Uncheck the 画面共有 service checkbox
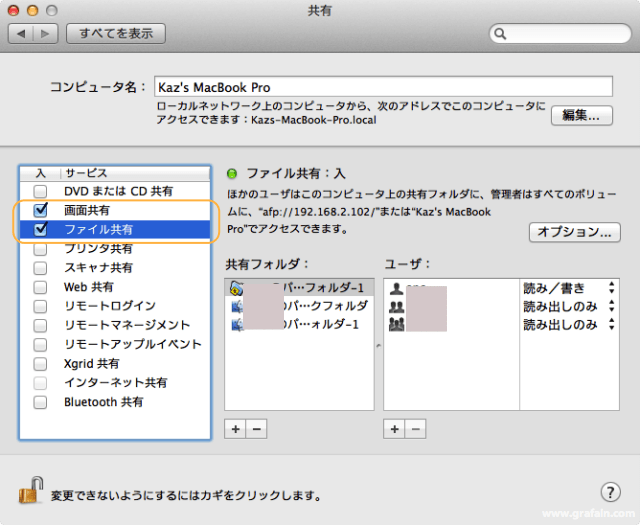This screenshot has height=525, width=640. click(40, 211)
